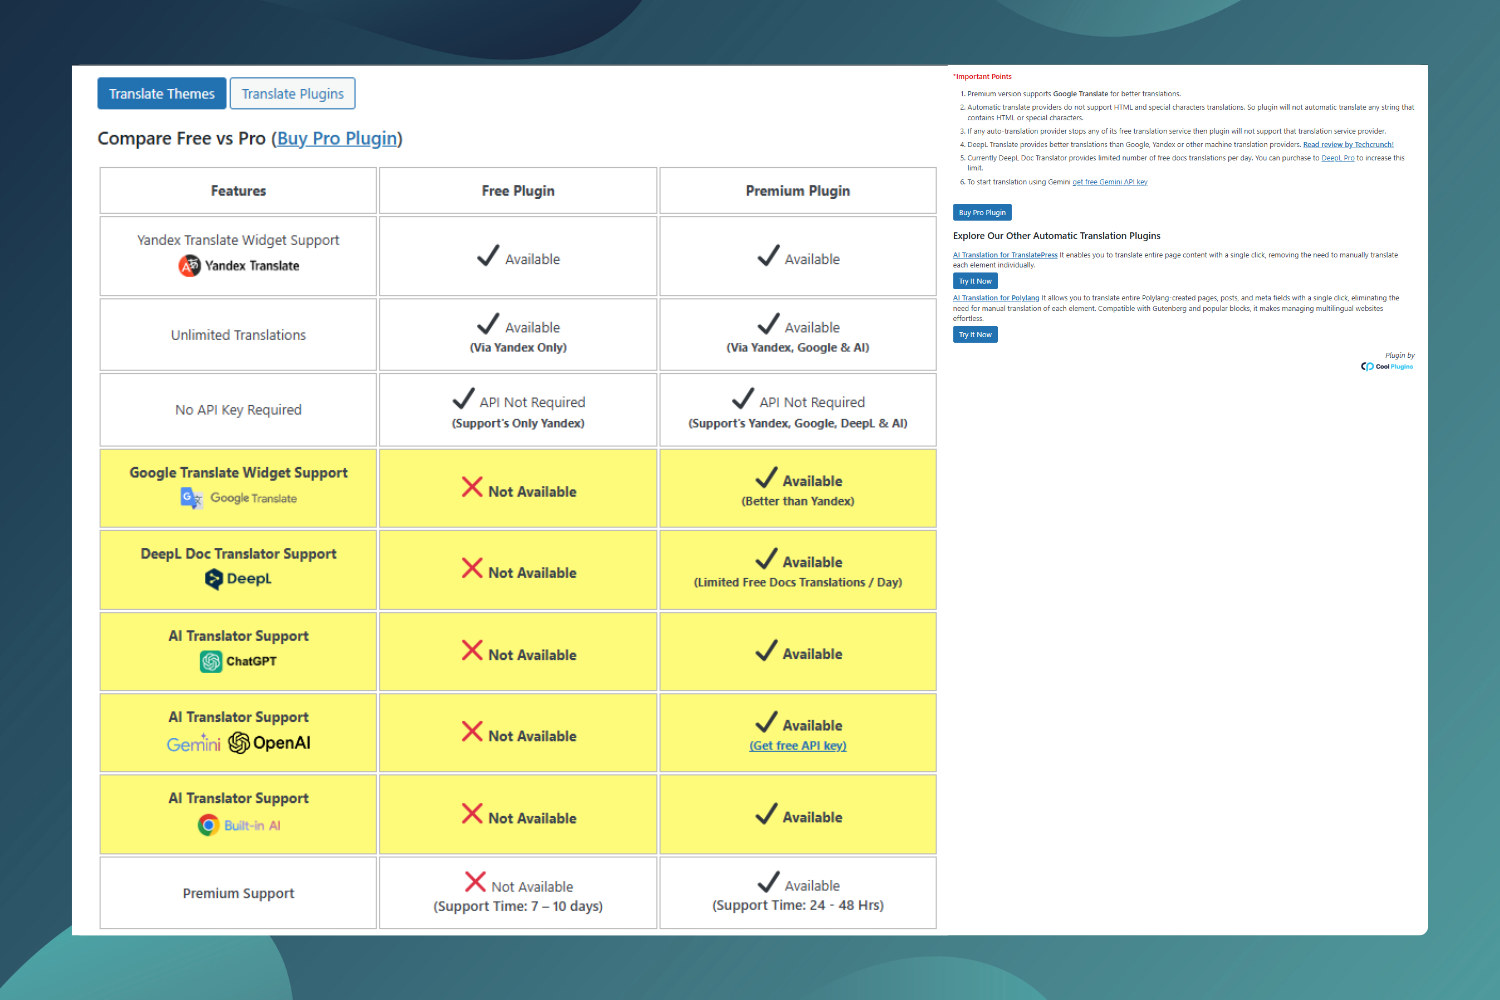Click '(Support Time: 7 – 10 days)' text

click(x=518, y=907)
